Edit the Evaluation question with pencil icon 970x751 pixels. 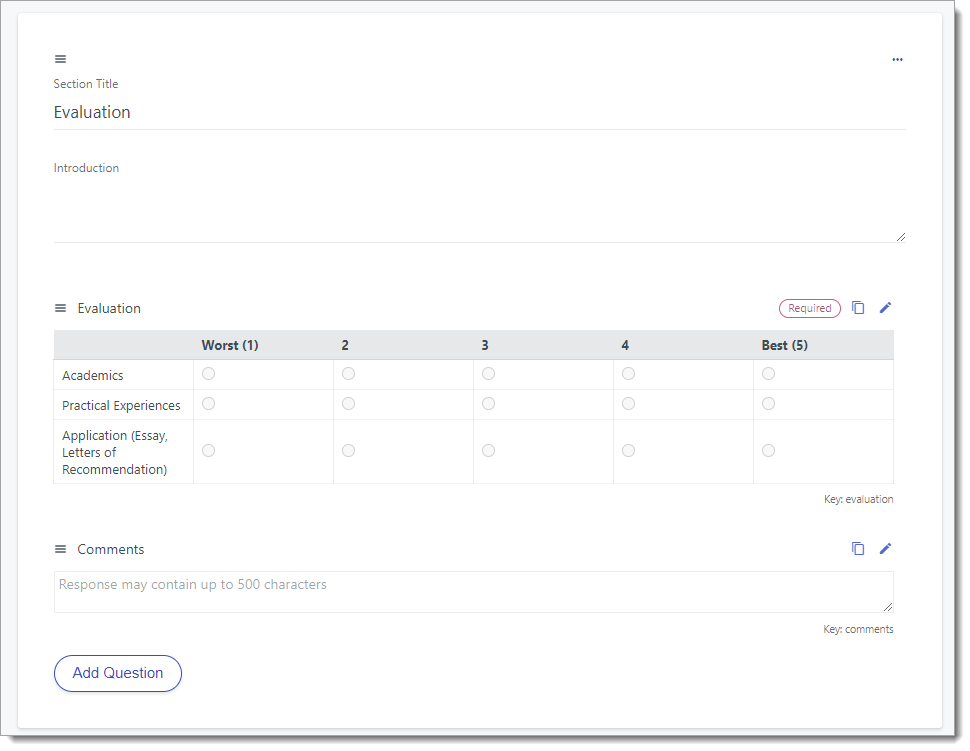pos(885,308)
